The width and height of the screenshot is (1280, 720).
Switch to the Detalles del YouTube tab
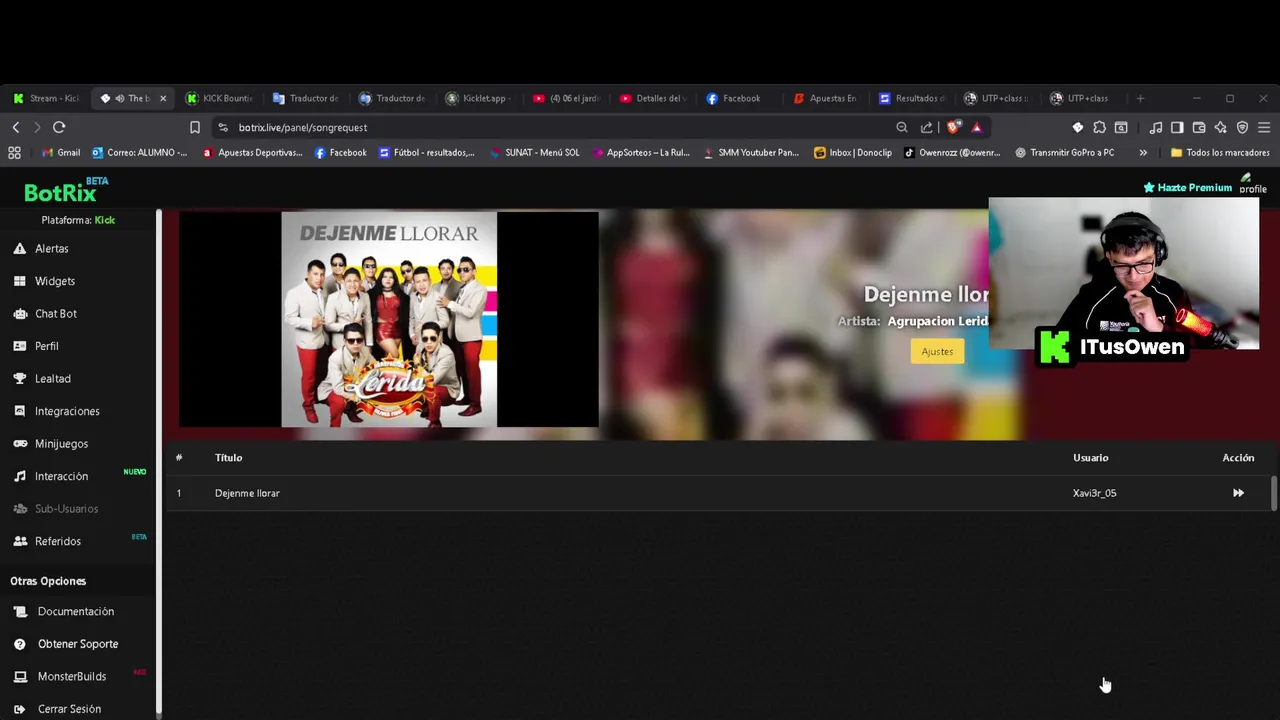[652, 98]
